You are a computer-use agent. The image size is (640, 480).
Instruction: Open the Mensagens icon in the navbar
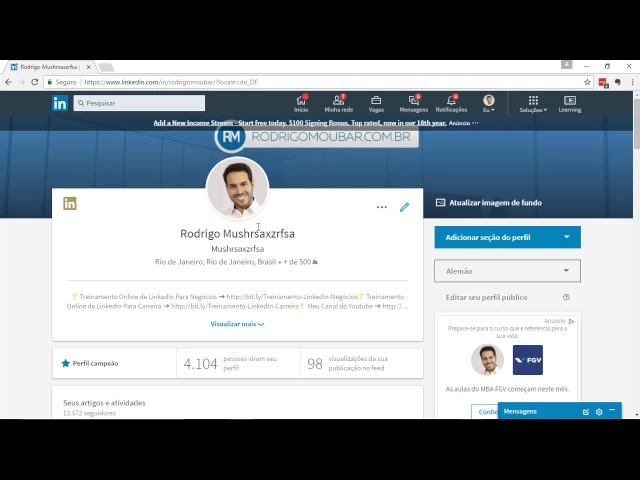click(413, 104)
